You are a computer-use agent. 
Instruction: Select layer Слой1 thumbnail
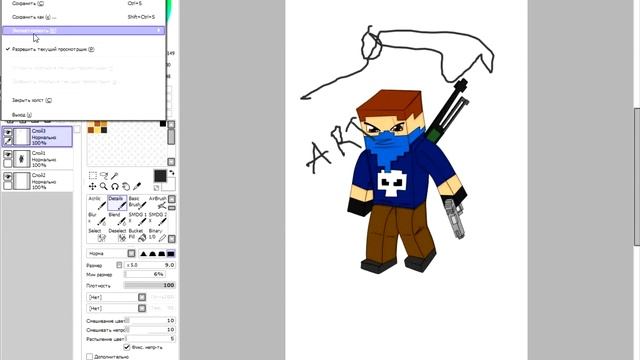22,159
